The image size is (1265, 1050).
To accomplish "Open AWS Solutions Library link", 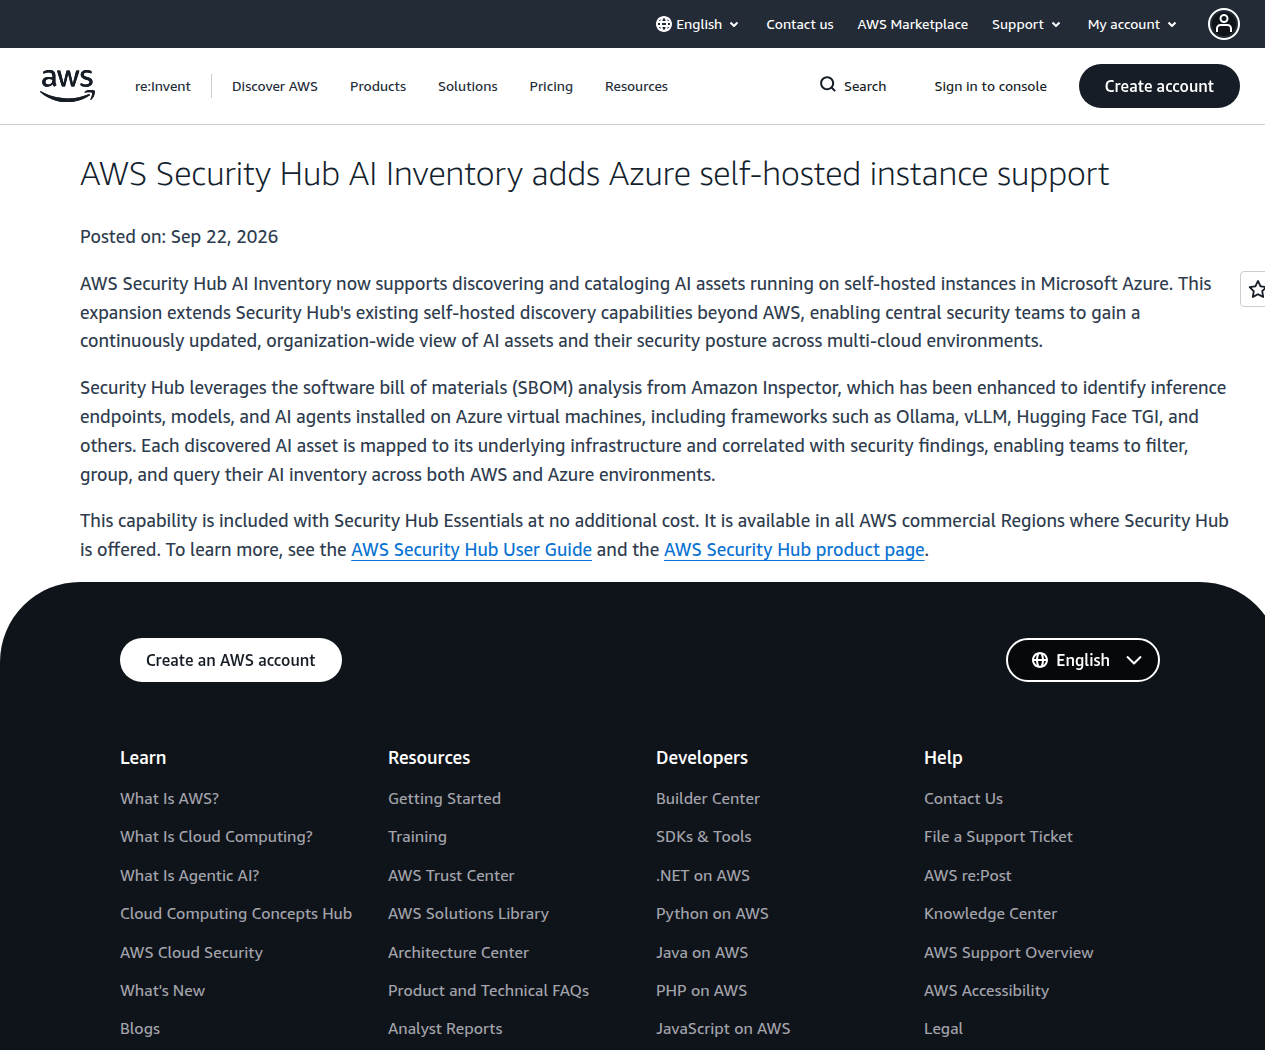I will point(468,913).
